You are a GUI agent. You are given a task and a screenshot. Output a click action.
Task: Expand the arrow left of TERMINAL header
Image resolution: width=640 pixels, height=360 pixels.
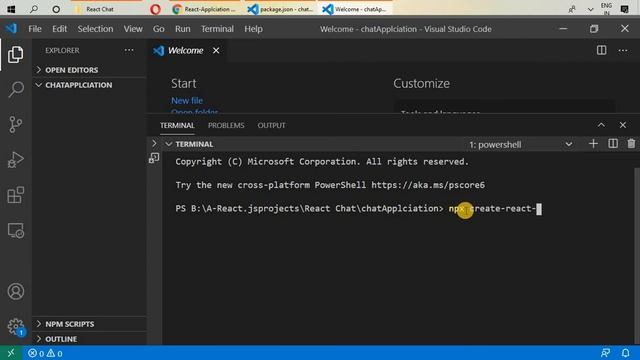click(154, 144)
